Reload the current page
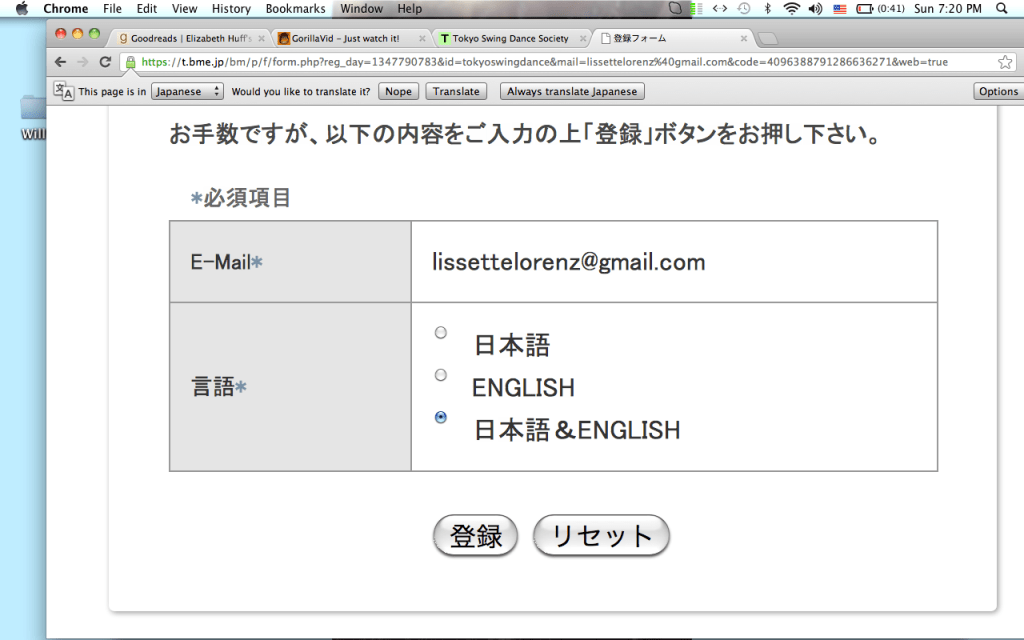 (105, 62)
